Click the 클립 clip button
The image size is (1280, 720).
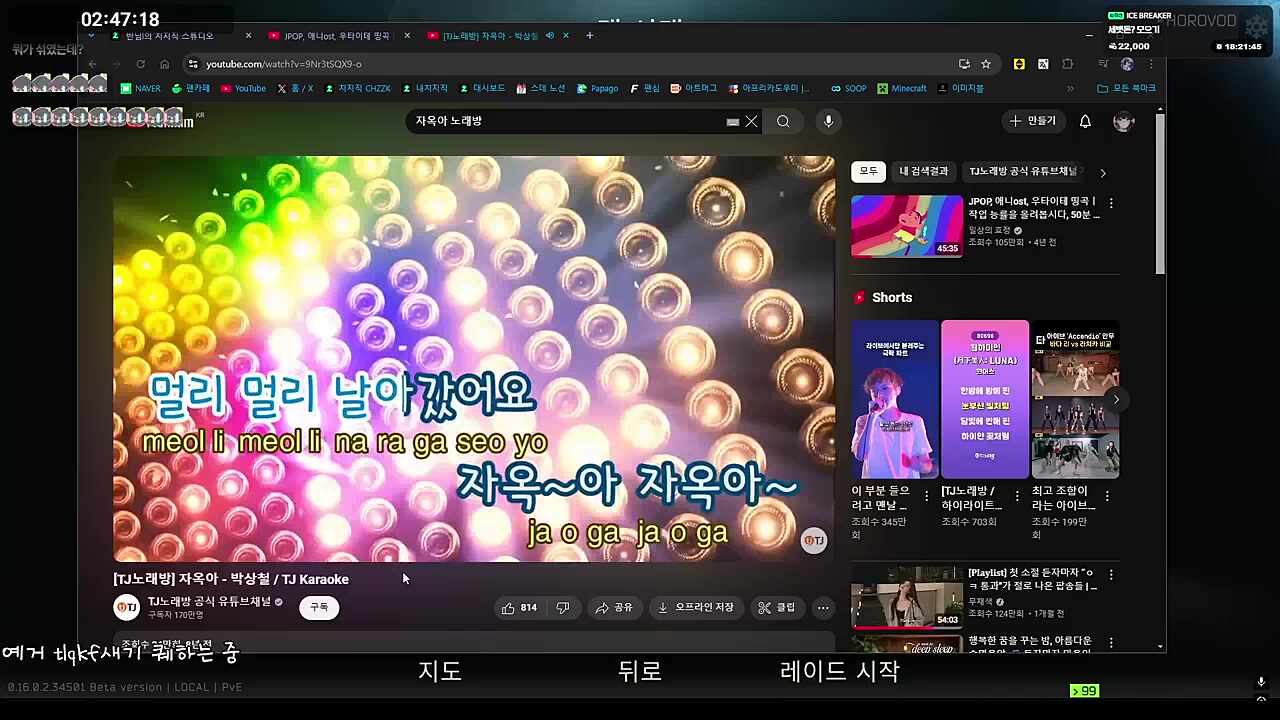click(x=777, y=607)
